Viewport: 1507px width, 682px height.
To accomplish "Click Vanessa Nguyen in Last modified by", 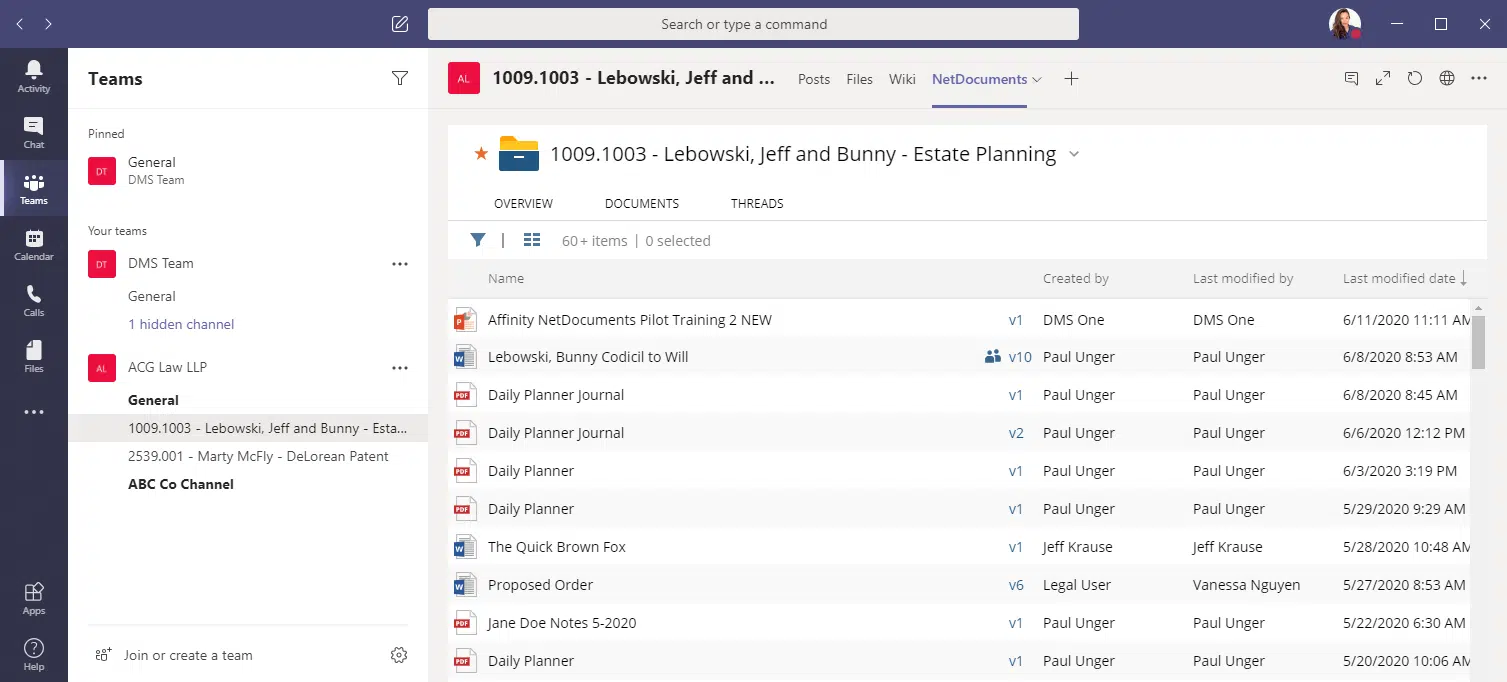I will [x=1247, y=585].
